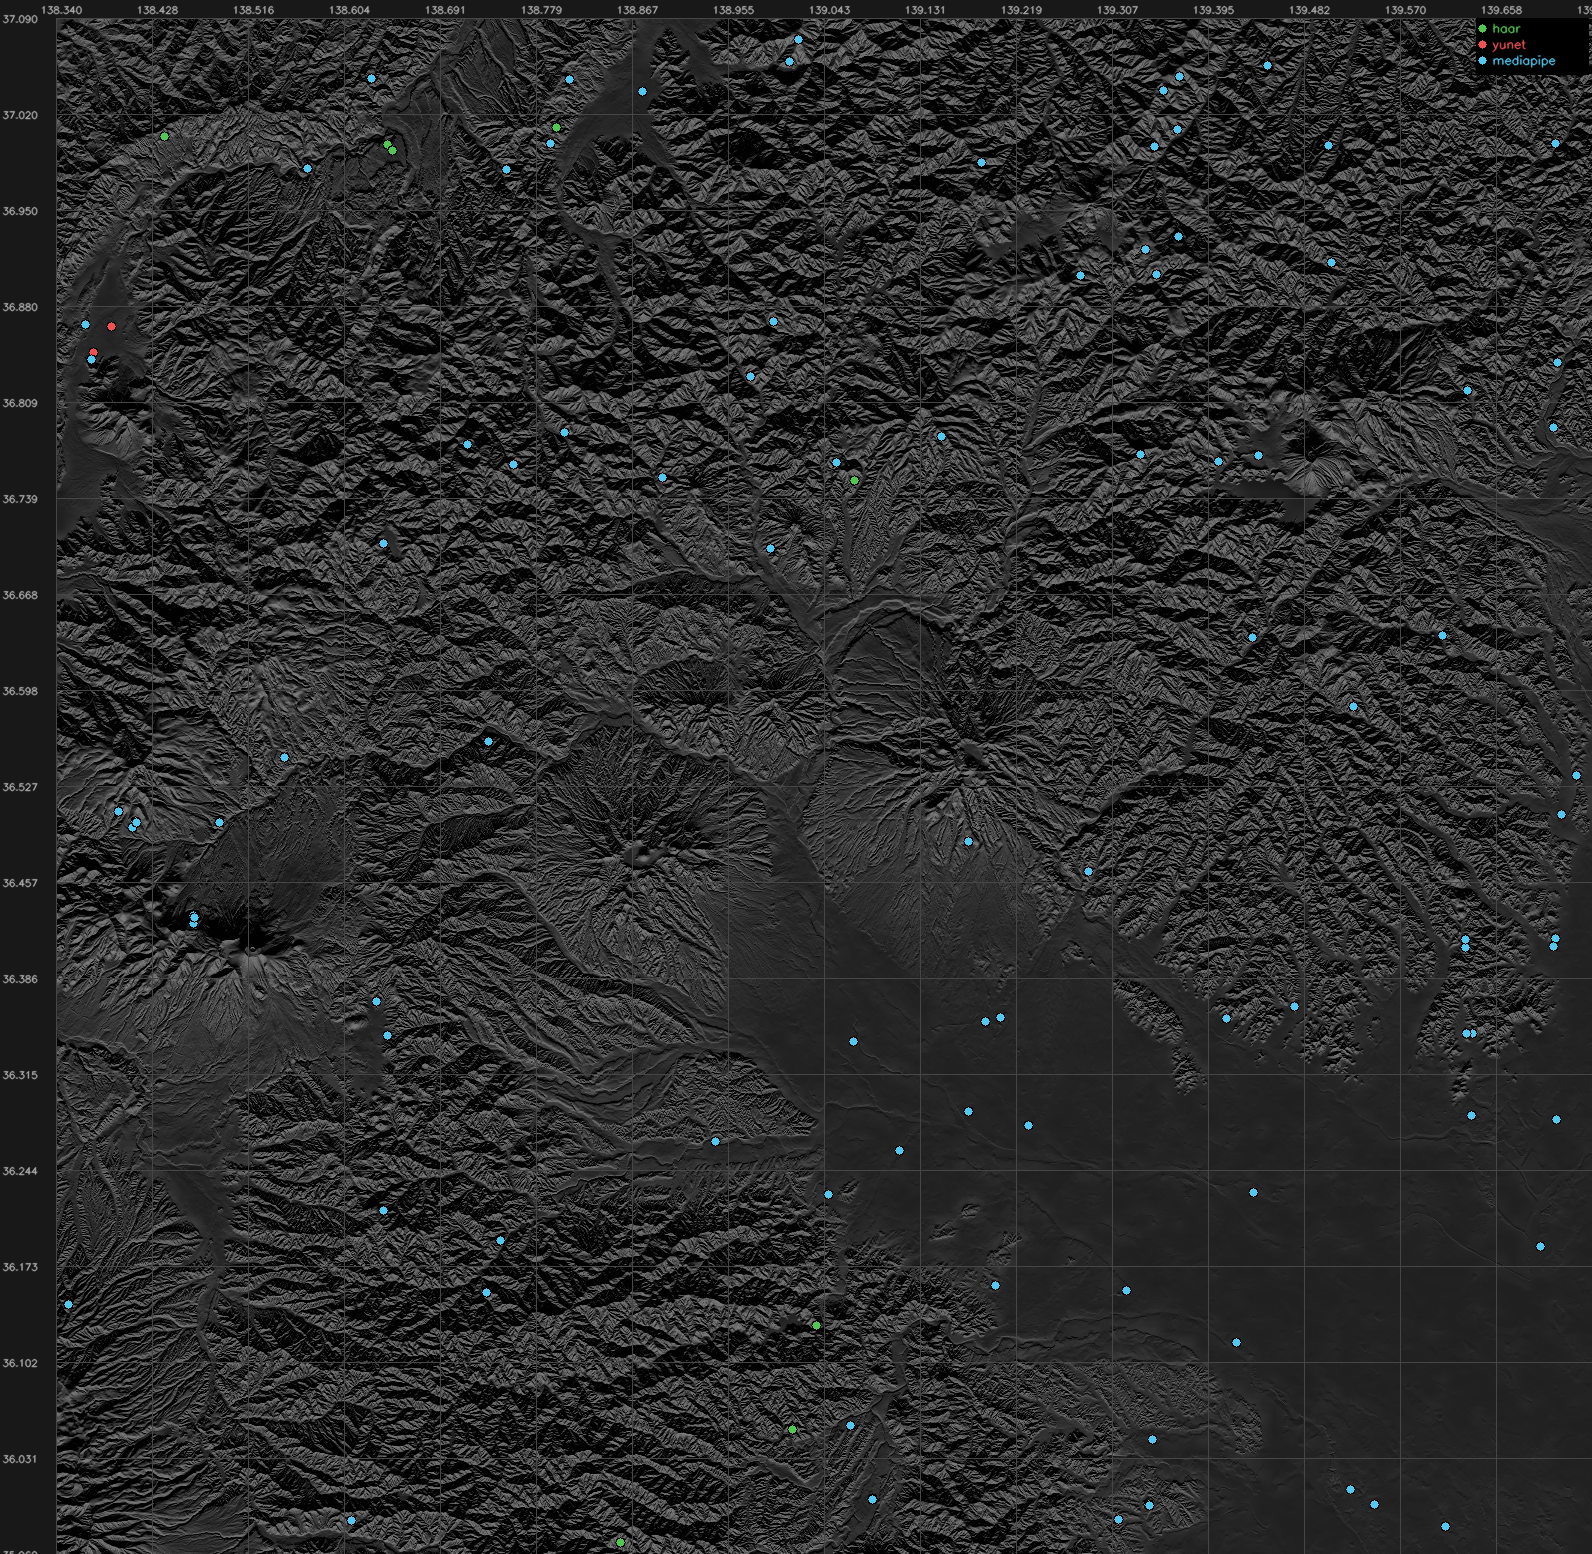The width and height of the screenshot is (1592, 1554).
Task: Click y-axis tick label 36.315
Action: 20,1075
